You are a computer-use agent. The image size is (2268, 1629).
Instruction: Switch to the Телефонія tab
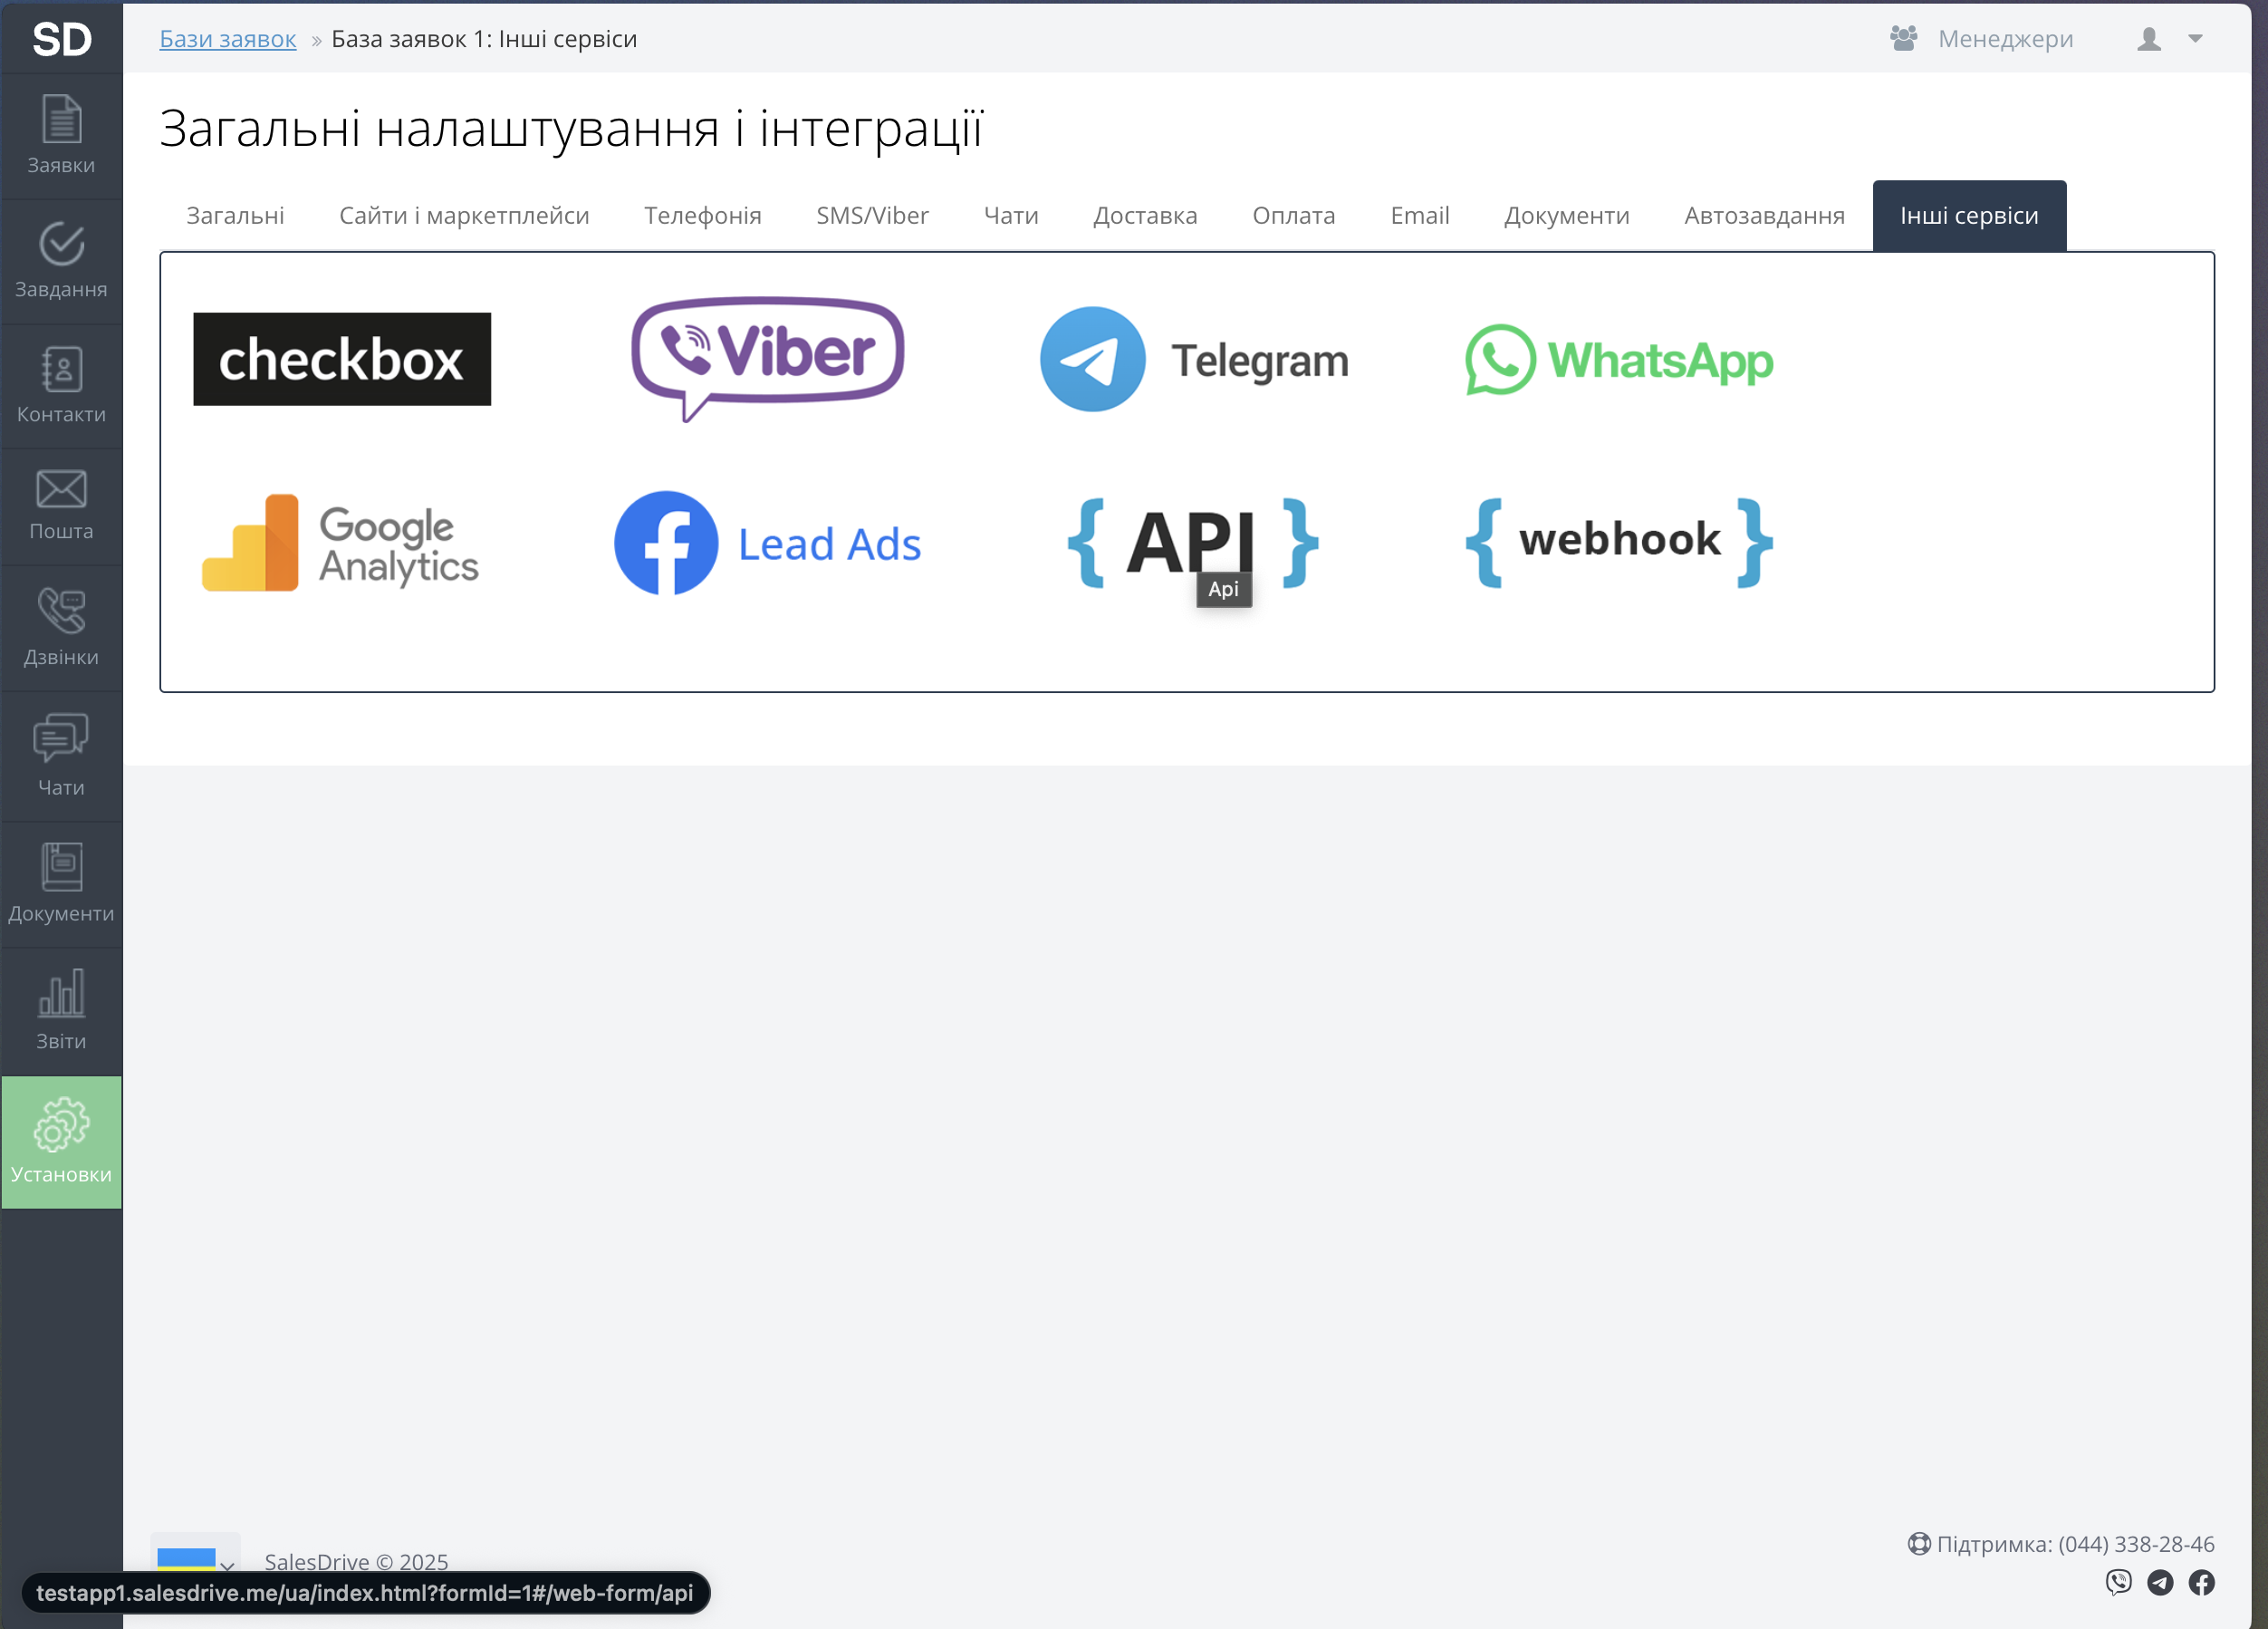(702, 216)
